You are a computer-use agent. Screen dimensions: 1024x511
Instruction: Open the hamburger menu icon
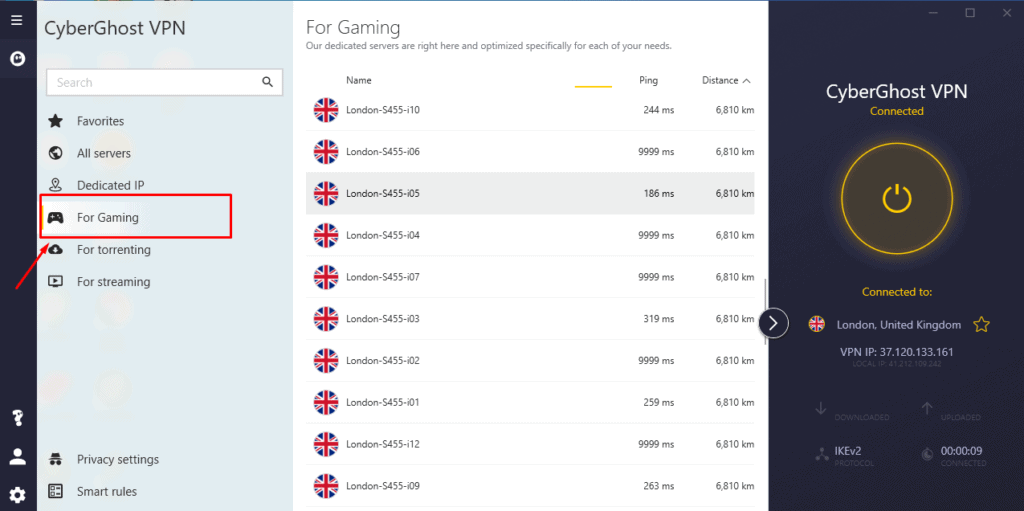17,19
